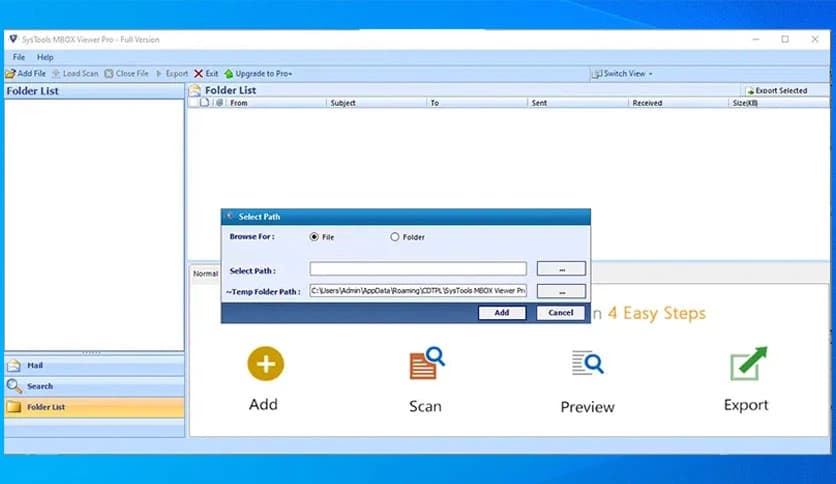836x484 pixels.
Task: Click the application logo in the title bar
Action: click(x=13, y=39)
